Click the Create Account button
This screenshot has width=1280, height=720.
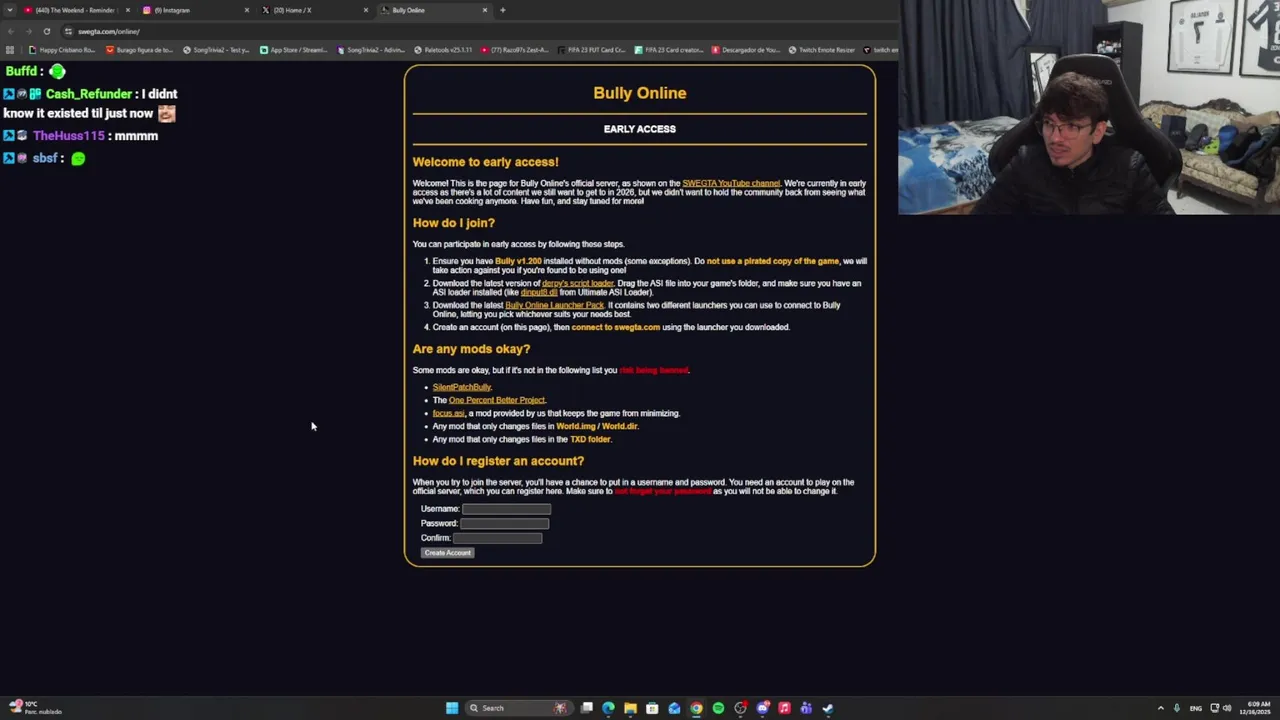click(x=447, y=553)
